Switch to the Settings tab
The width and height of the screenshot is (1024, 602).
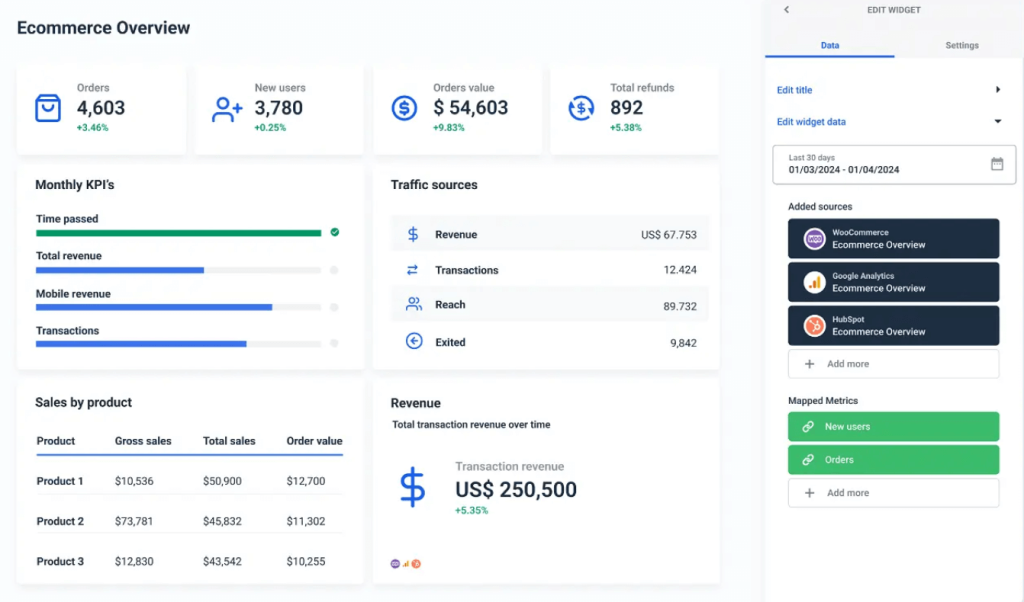pyautogui.click(x=962, y=45)
